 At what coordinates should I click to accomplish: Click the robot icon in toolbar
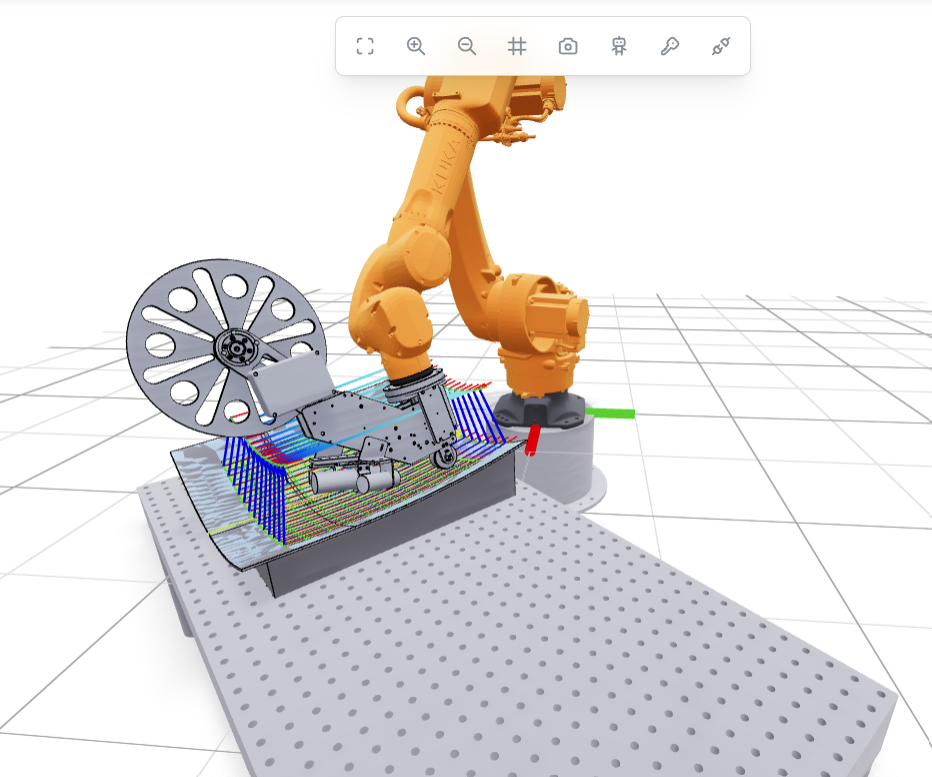(619, 46)
